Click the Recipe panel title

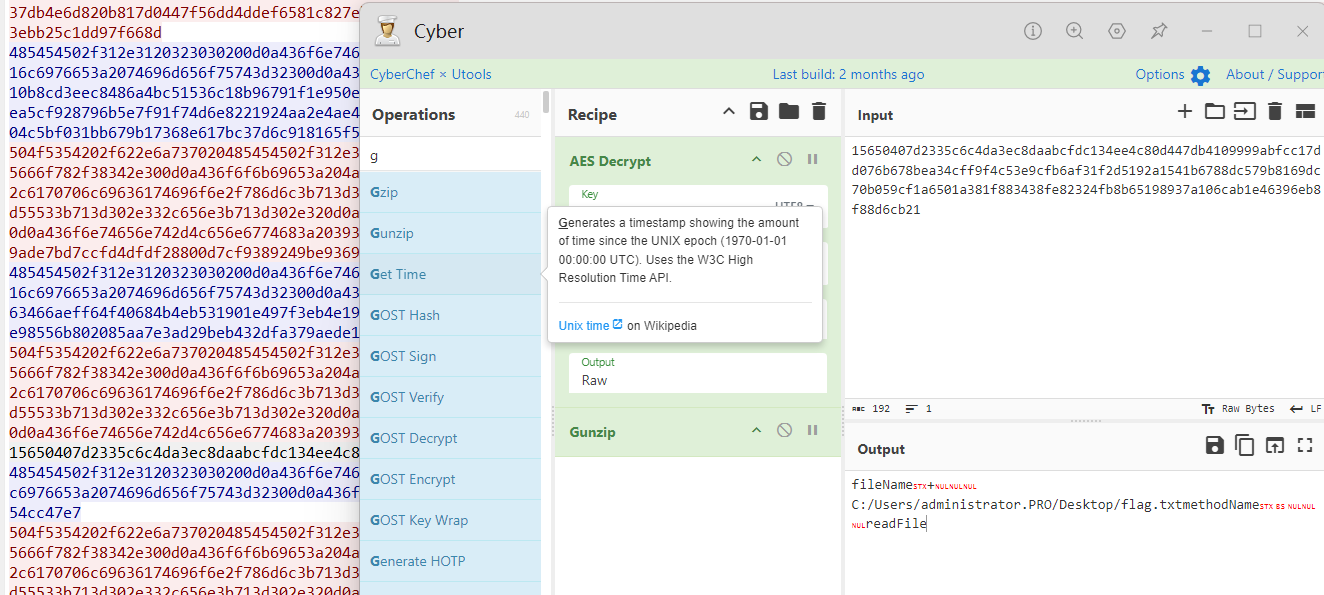pos(592,114)
